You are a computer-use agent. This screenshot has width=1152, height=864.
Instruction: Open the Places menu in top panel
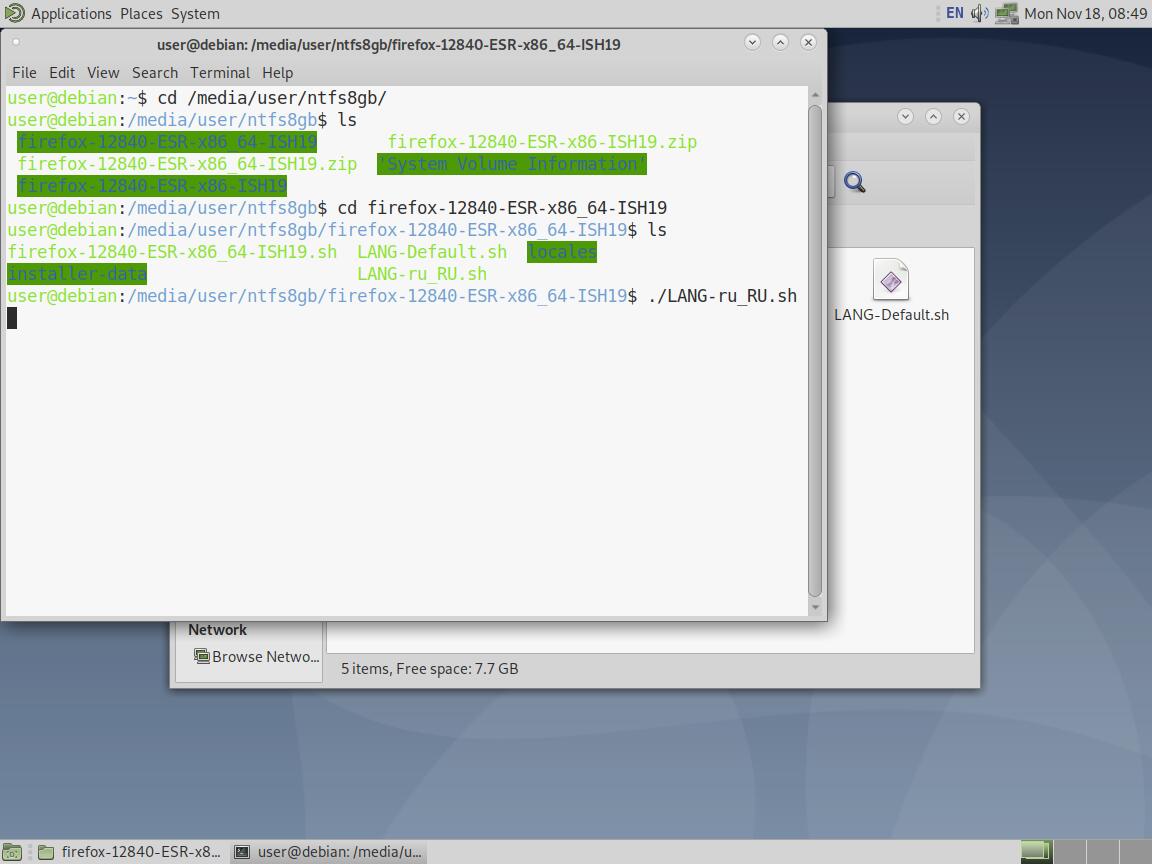141,13
